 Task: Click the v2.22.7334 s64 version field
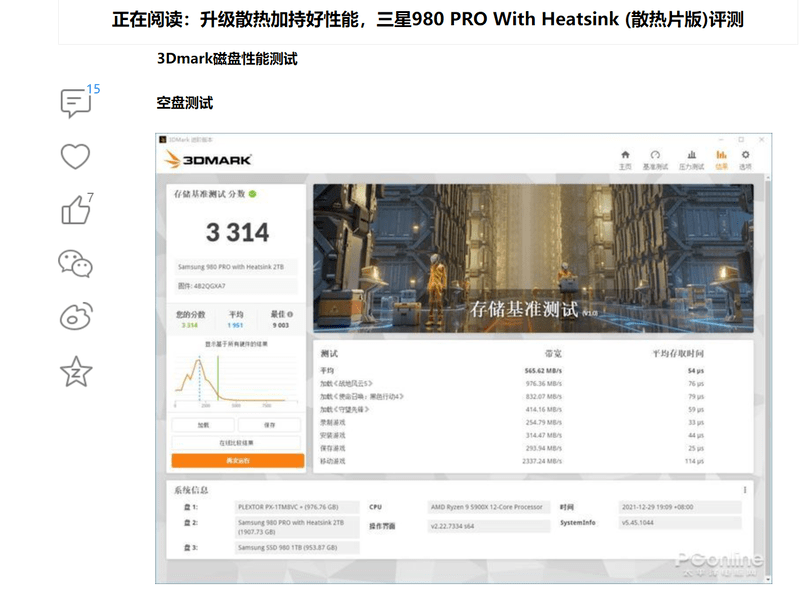tap(489, 526)
